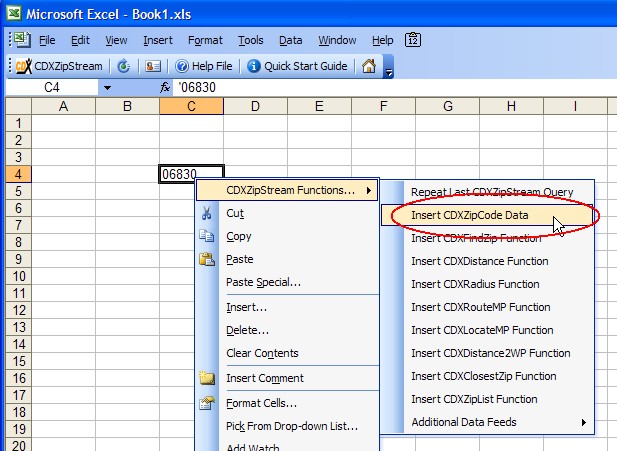Select column C header

[x=191, y=106]
